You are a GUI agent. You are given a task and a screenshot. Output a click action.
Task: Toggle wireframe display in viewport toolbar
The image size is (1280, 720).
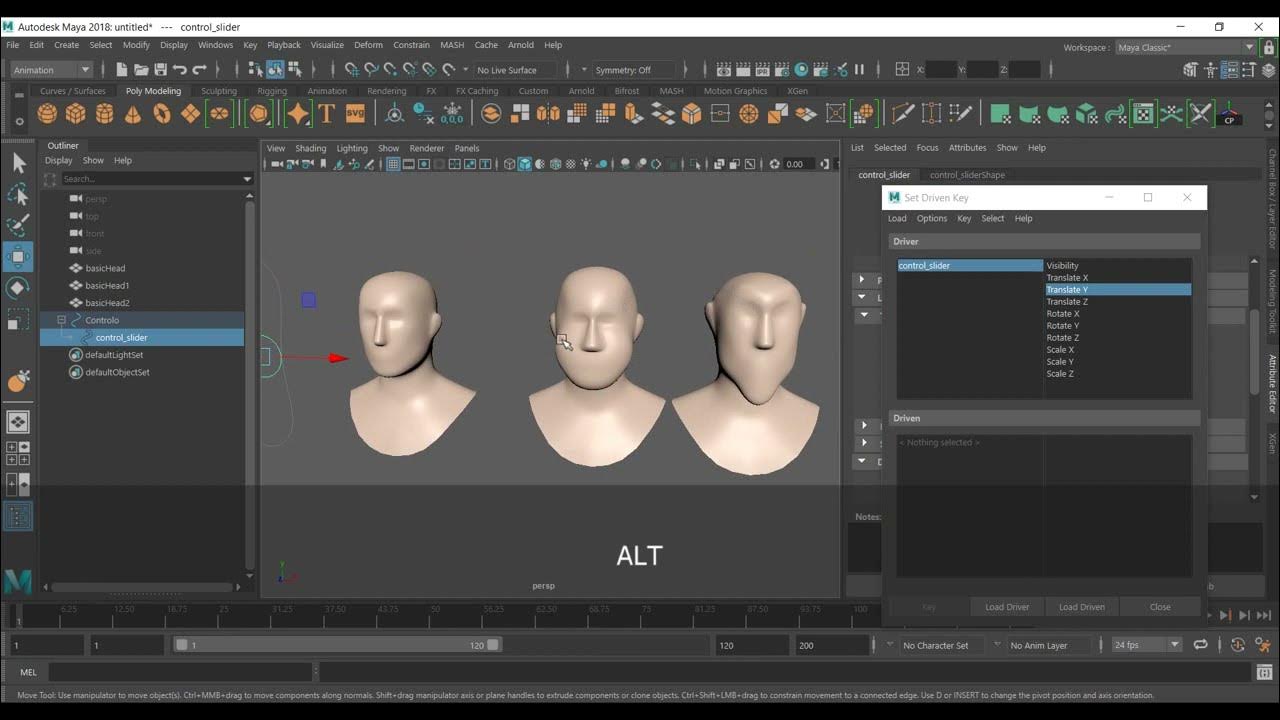click(x=510, y=164)
